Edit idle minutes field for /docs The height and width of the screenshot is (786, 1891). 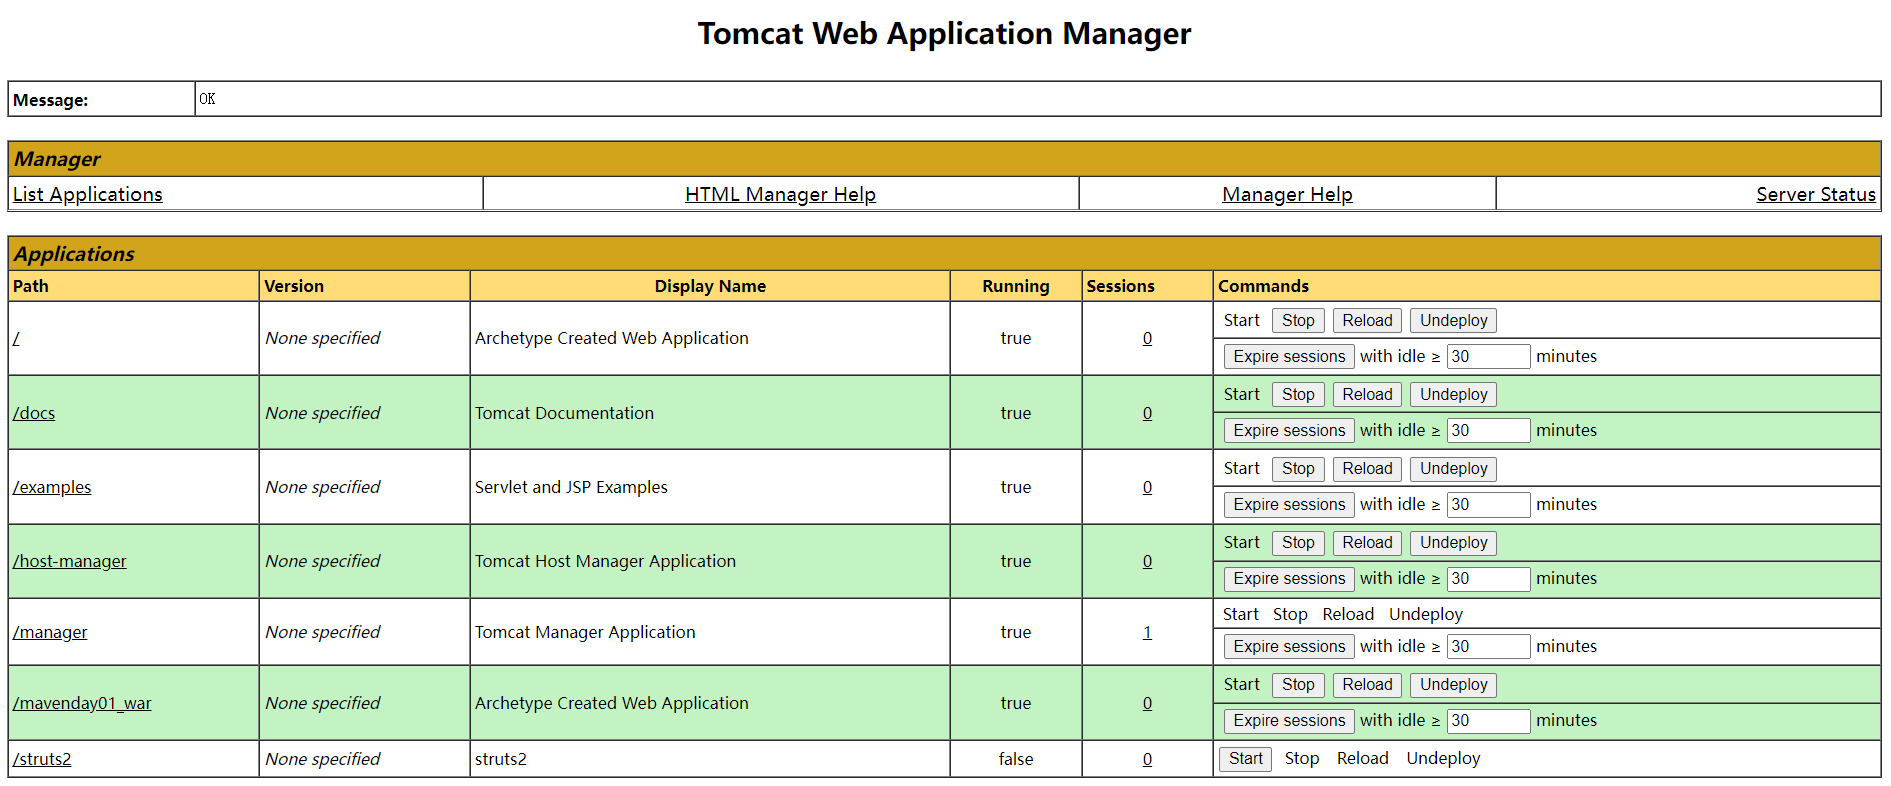1488,430
